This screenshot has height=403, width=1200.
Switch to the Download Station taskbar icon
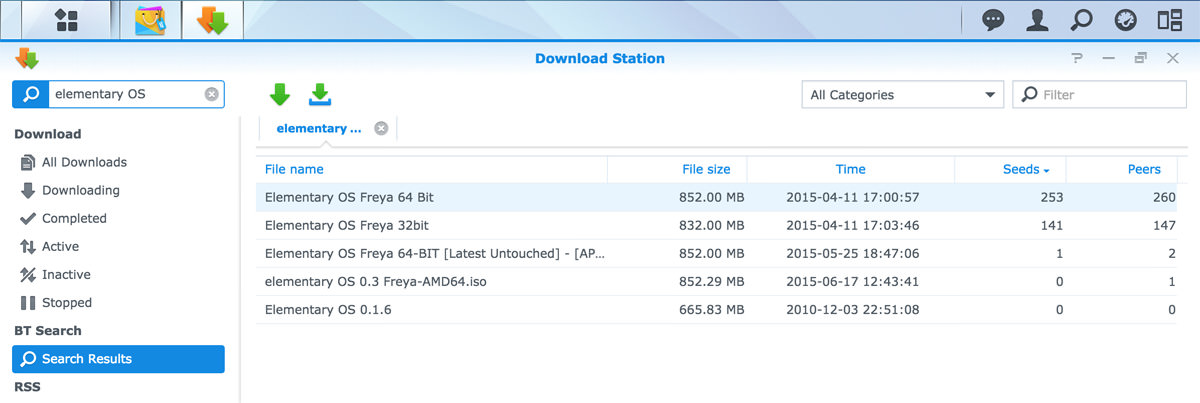212,20
